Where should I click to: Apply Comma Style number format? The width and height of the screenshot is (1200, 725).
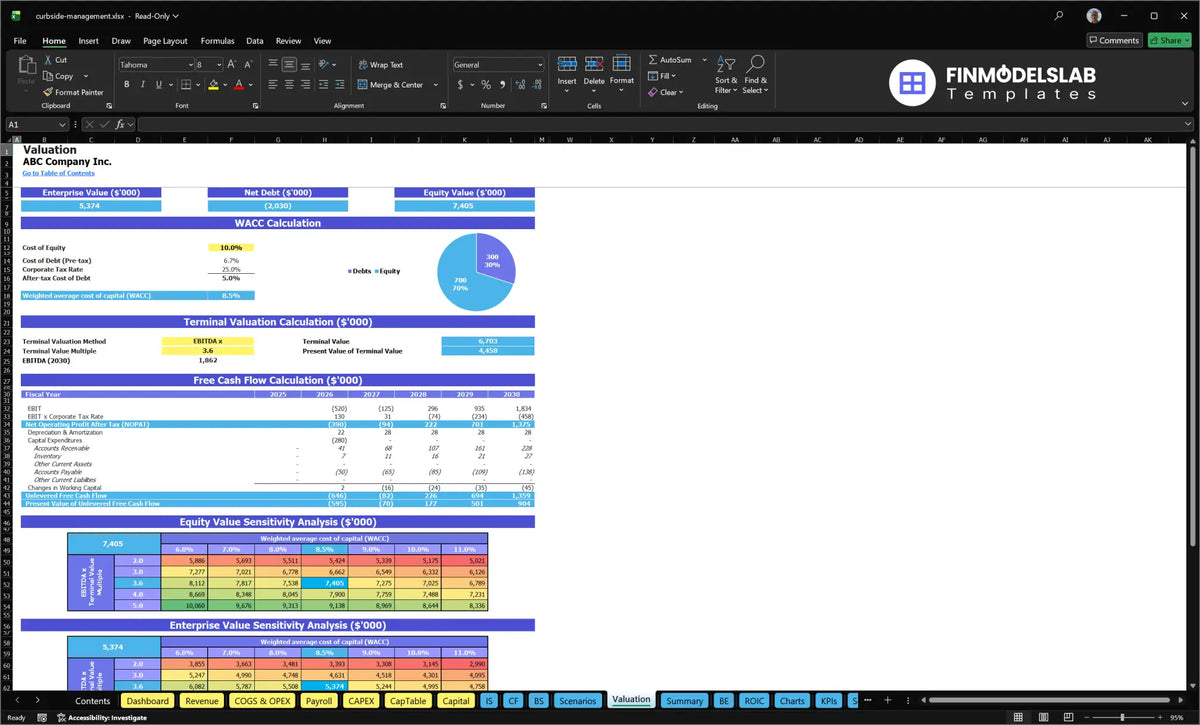pos(502,85)
